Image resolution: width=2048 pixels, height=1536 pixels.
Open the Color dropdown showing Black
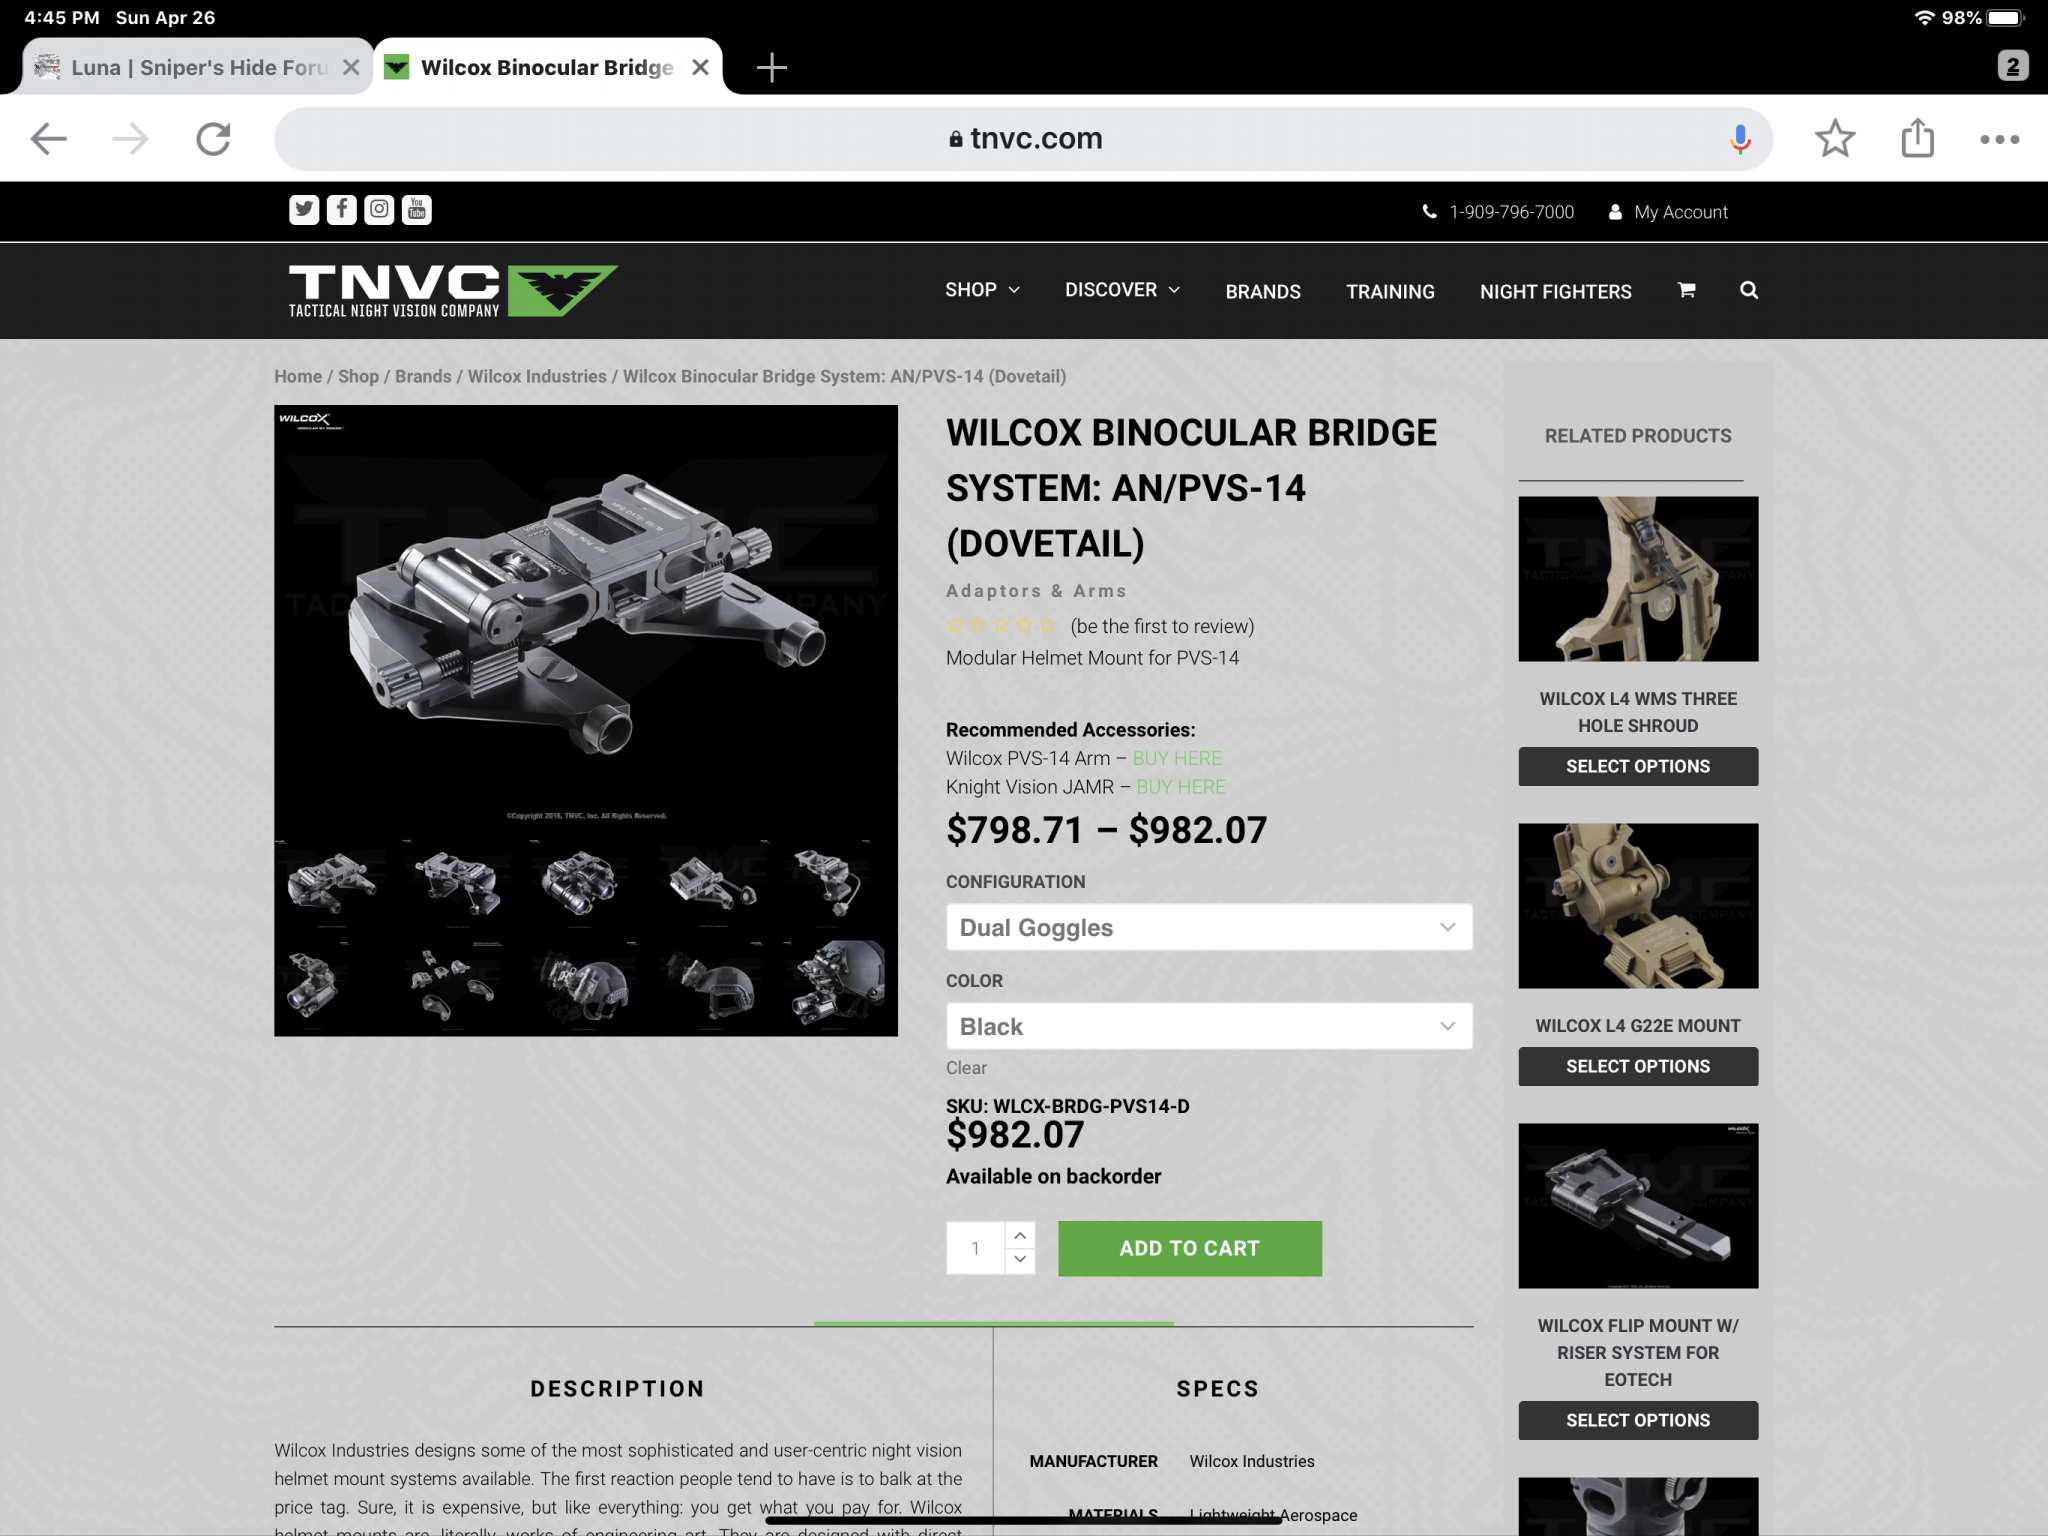[1209, 1026]
